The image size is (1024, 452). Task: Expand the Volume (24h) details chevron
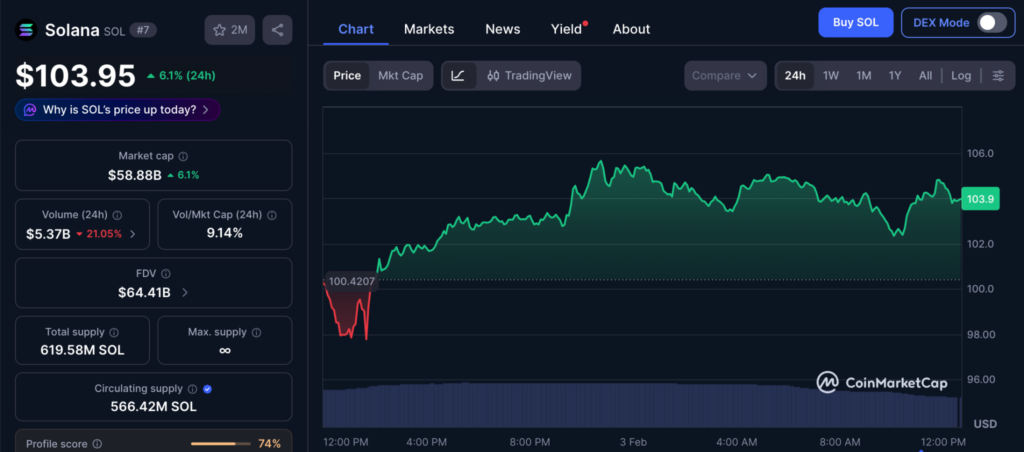point(133,234)
